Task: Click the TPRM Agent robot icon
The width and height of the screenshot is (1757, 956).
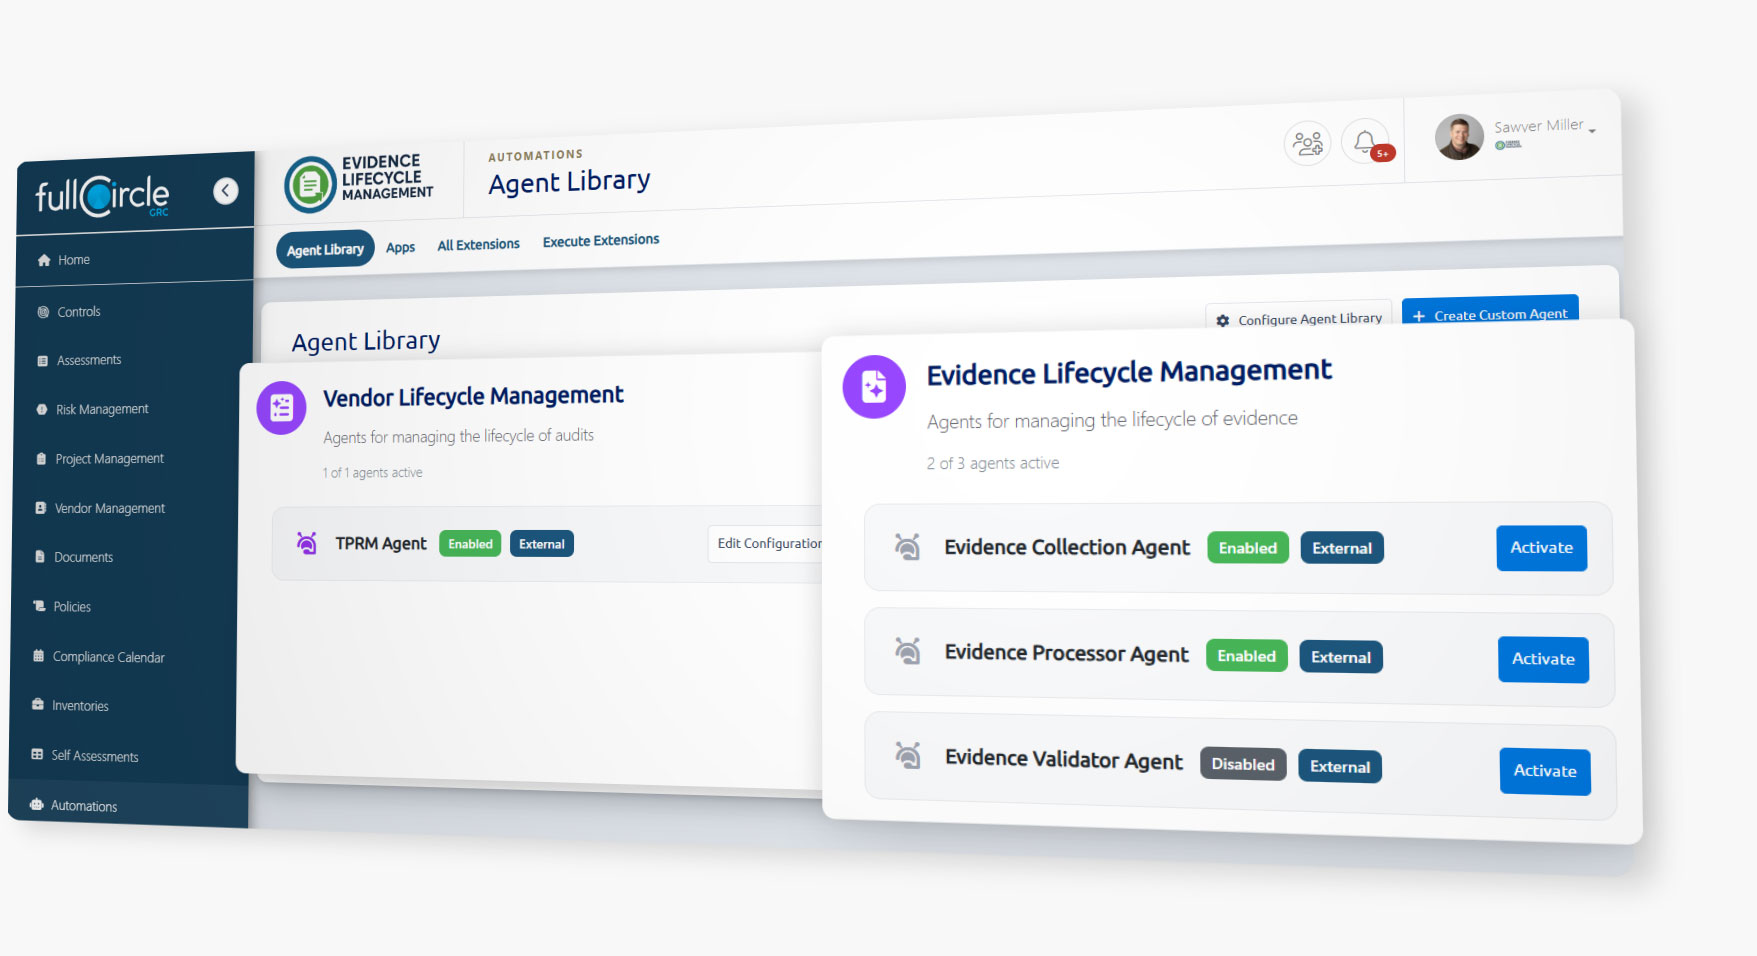Action: click(x=307, y=543)
